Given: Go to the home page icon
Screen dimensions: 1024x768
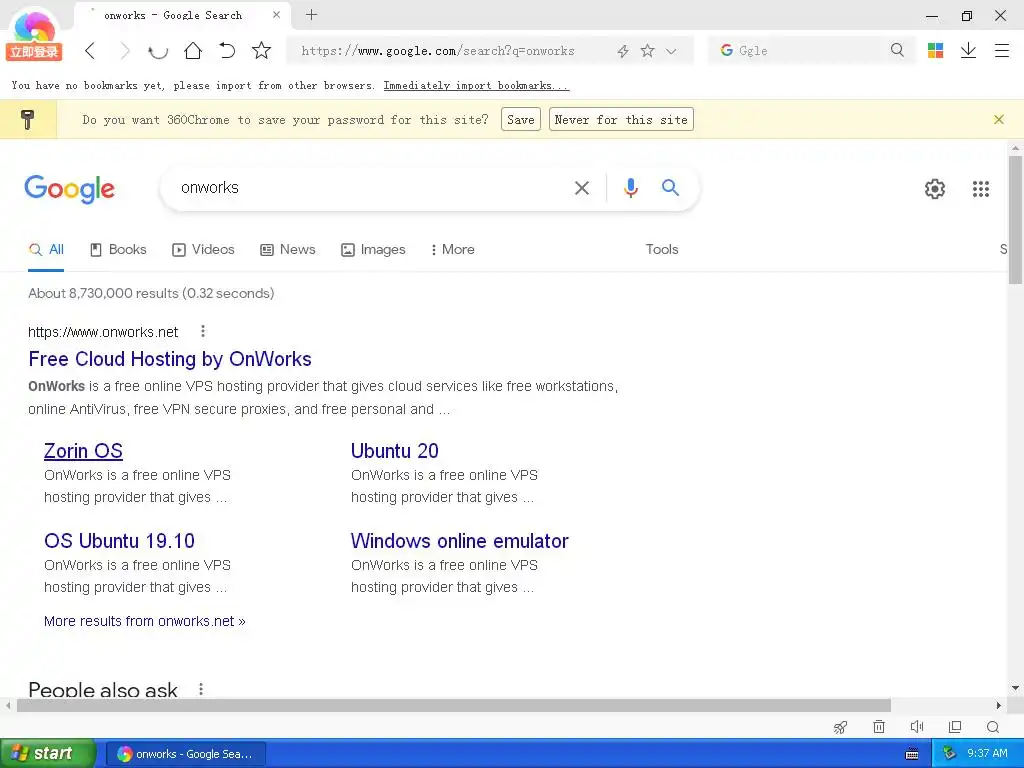Looking at the screenshot, I should click(x=193, y=51).
